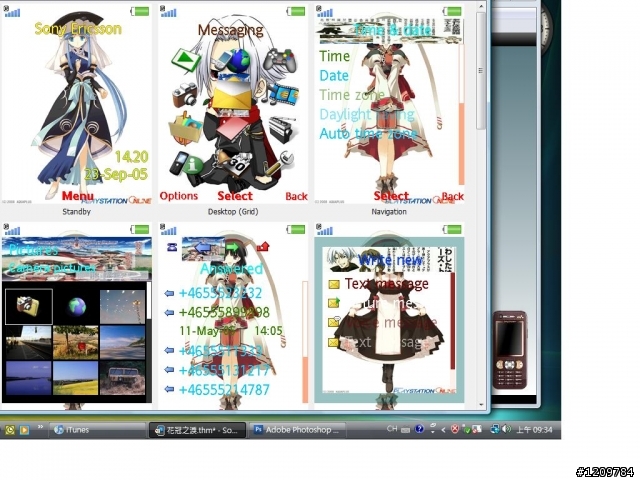Click the CH language indicator
Screen dimensions: 640x480
[392, 429]
